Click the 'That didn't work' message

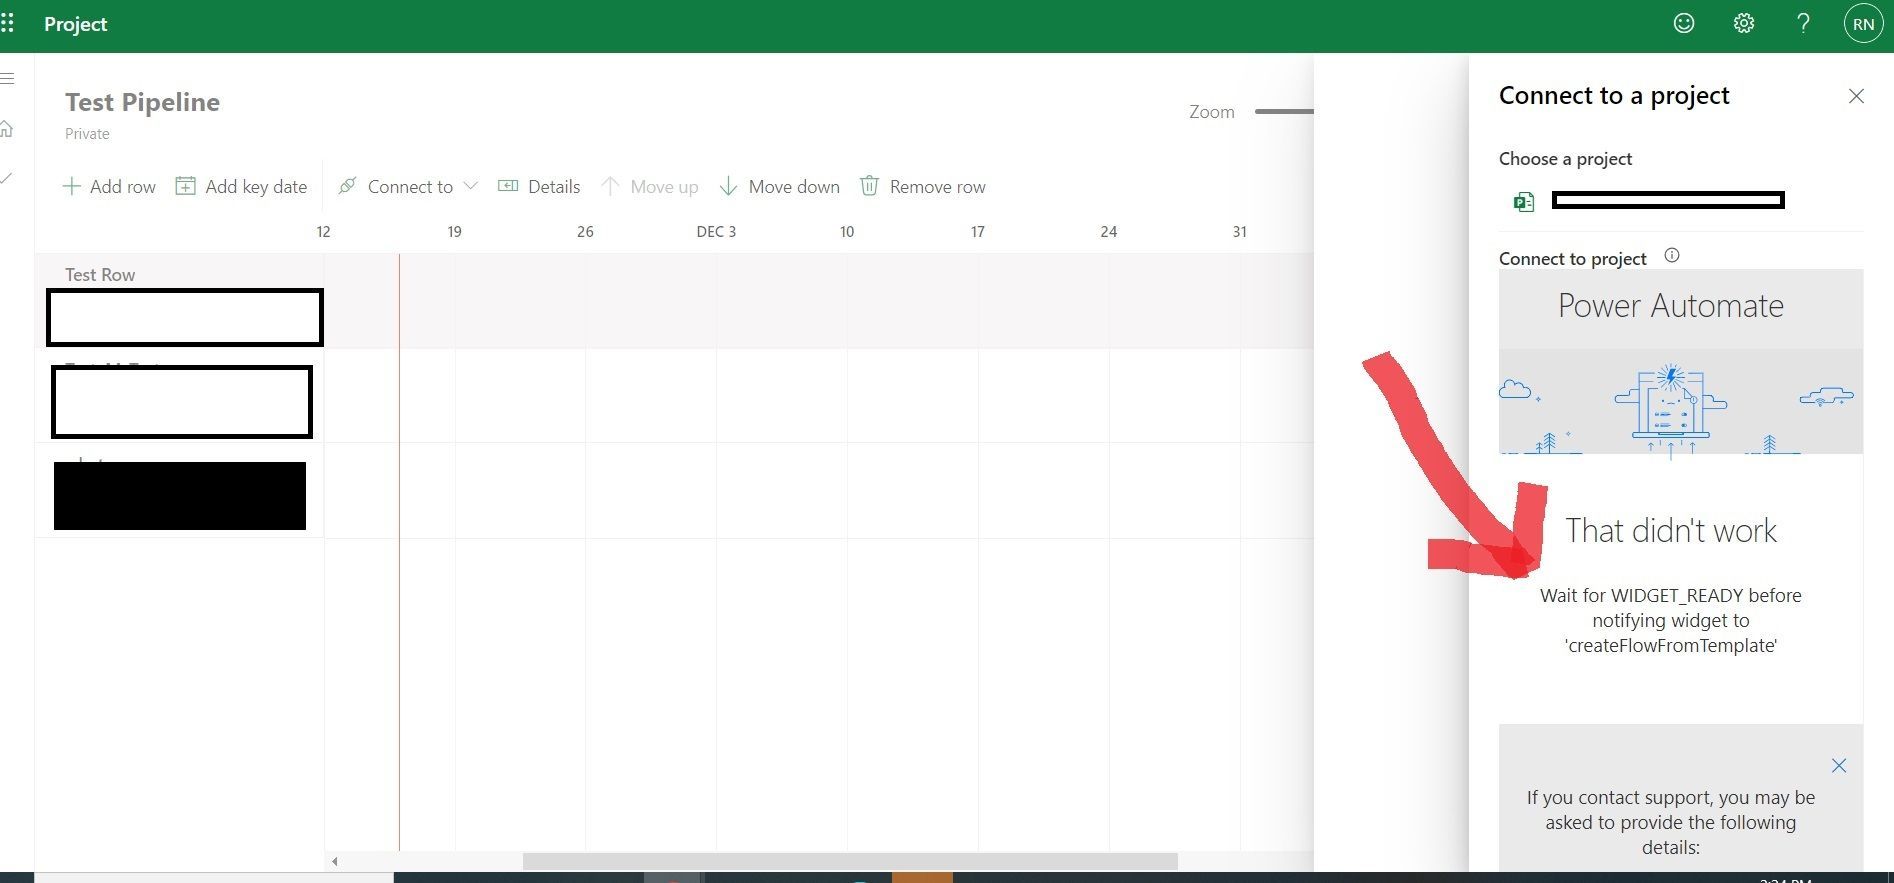pos(1670,530)
